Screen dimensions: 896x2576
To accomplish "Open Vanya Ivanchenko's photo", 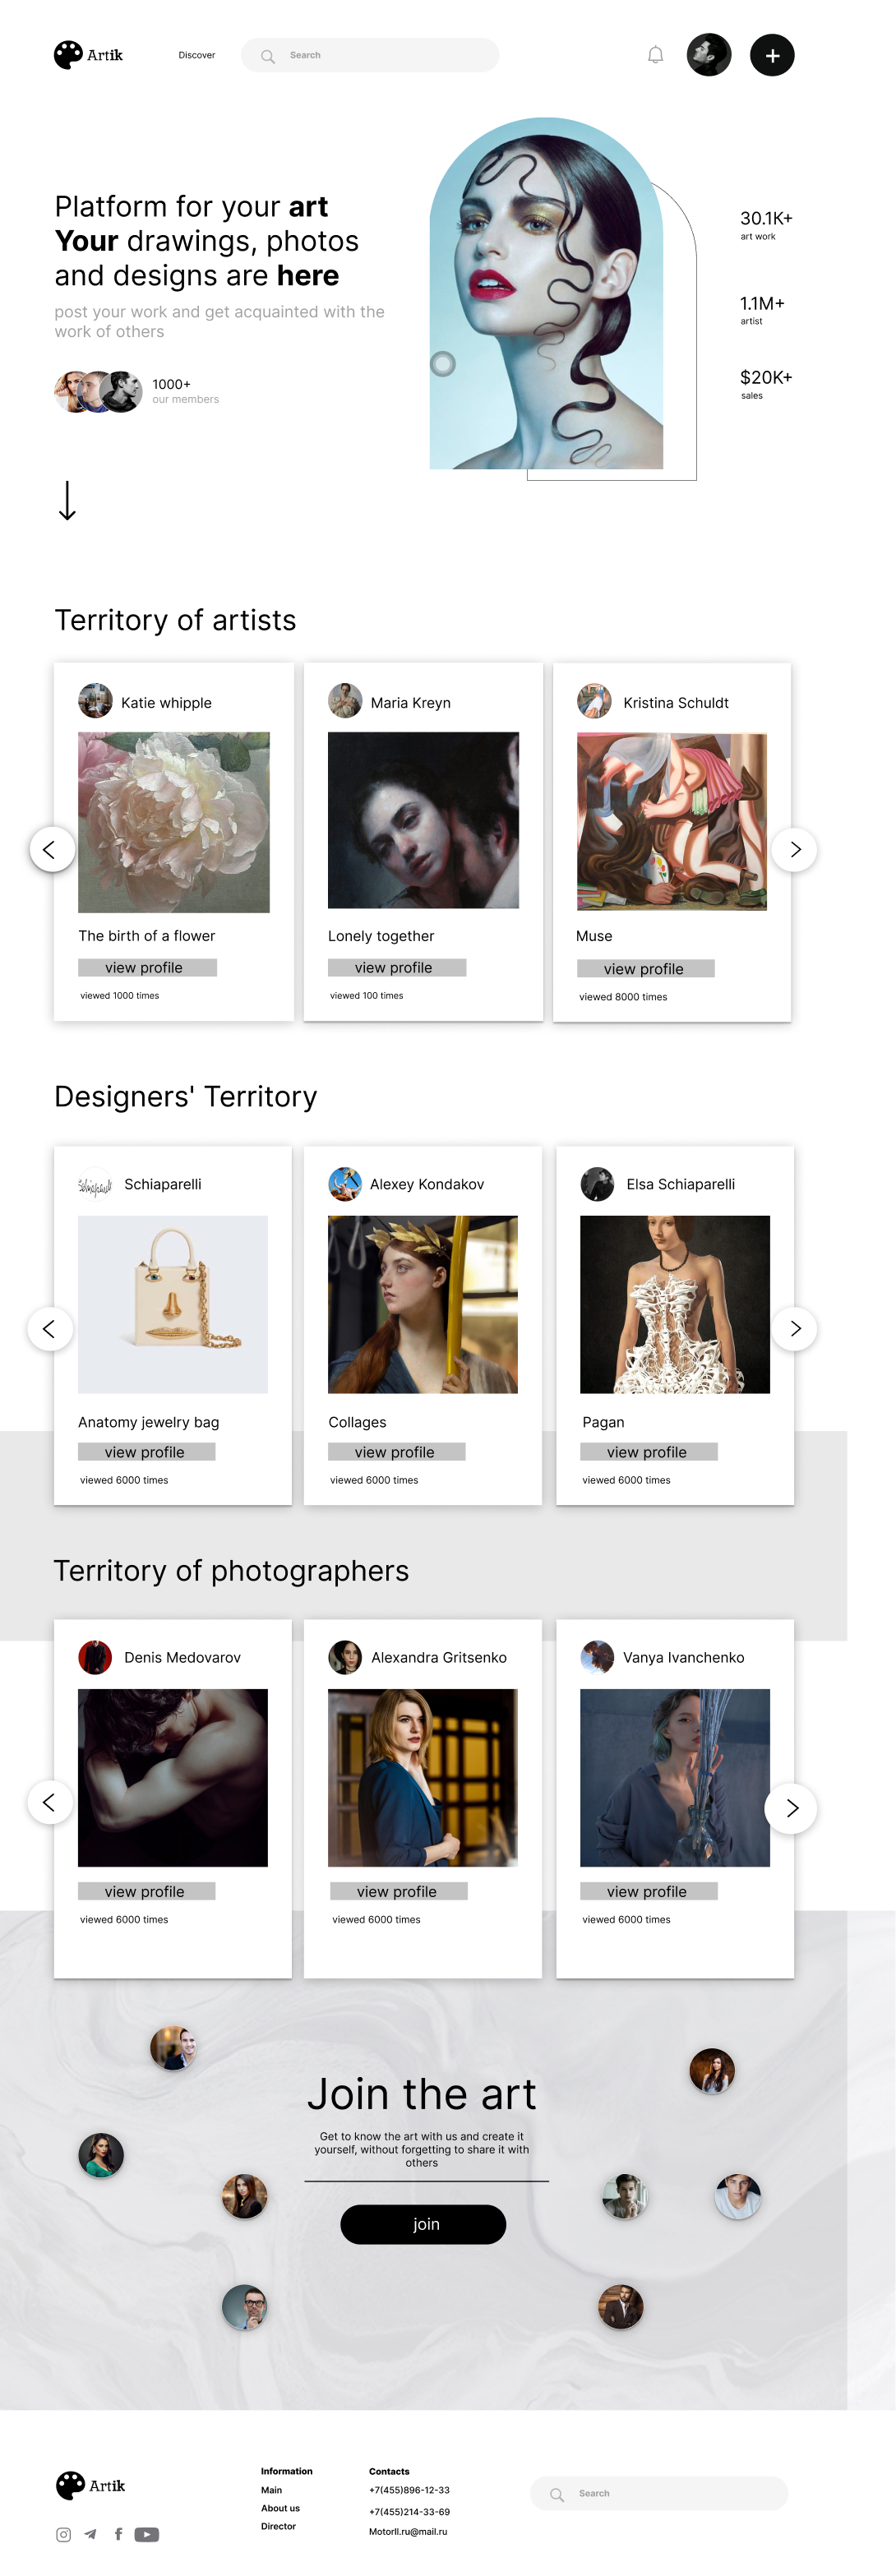I will coord(675,1777).
